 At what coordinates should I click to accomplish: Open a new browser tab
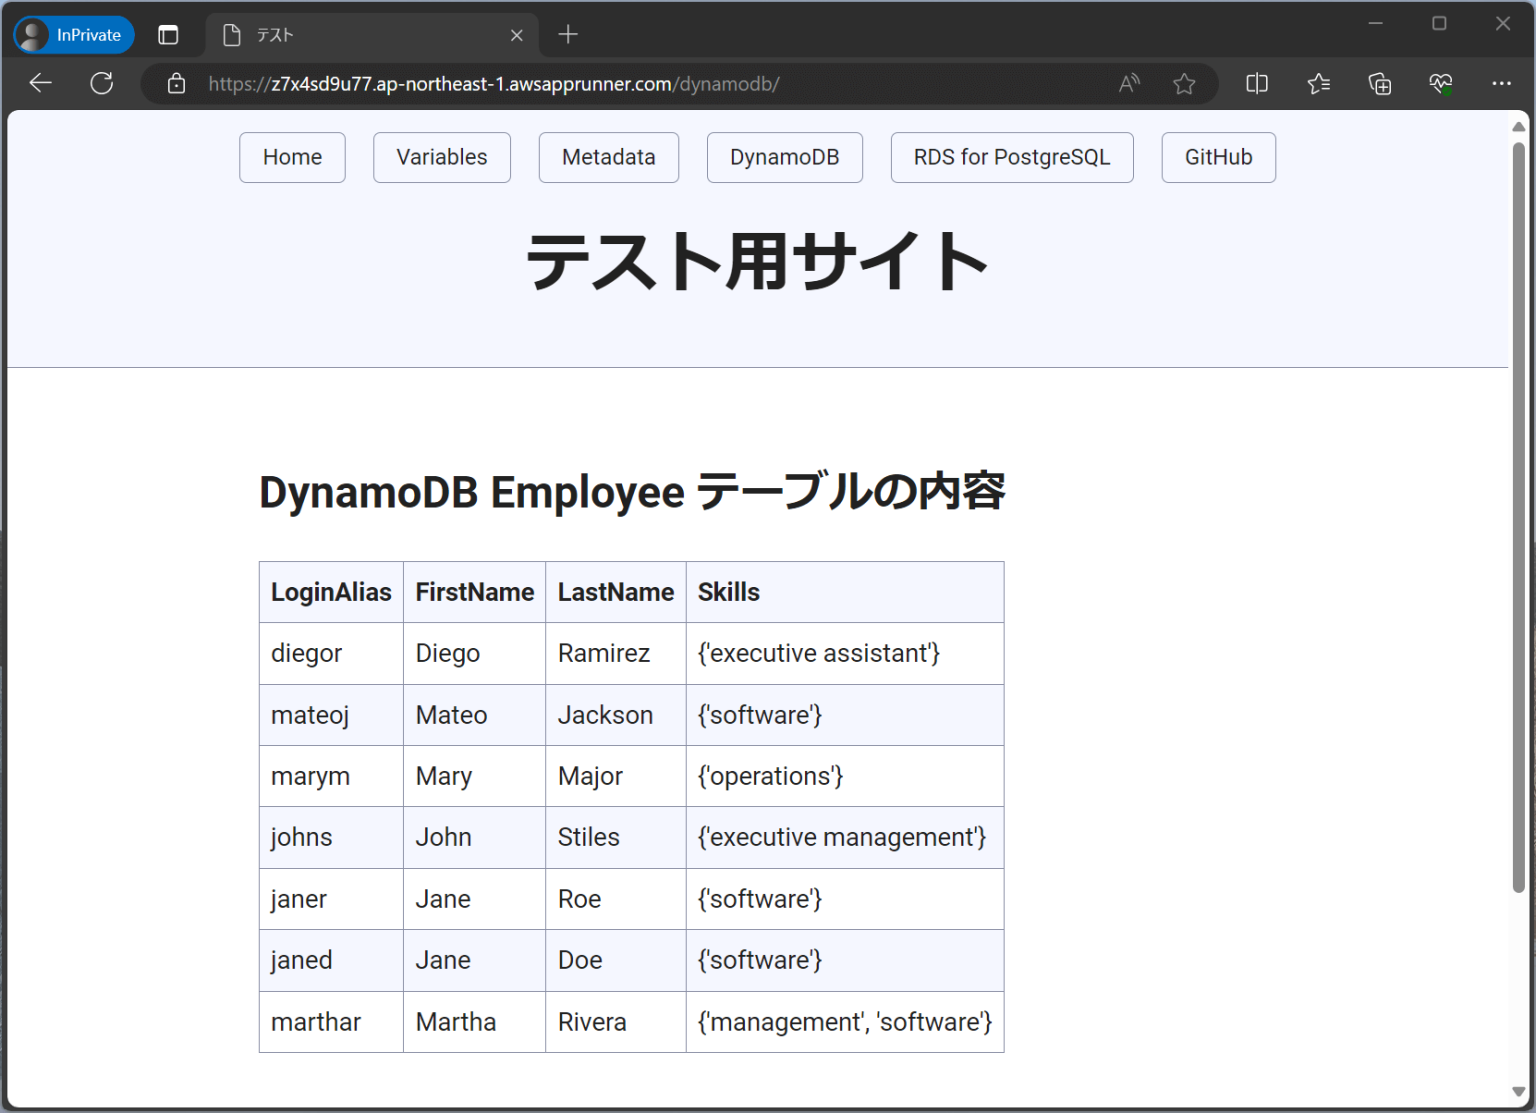coord(567,34)
